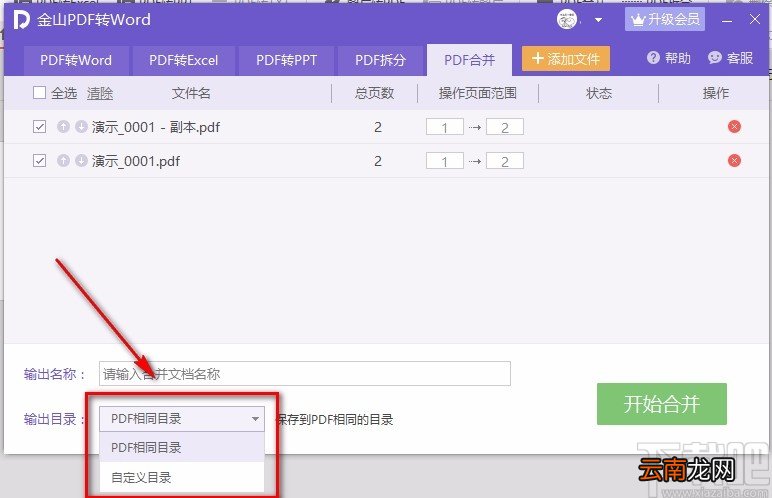The image size is (772, 498).
Task: Select the PDF合并 tab
Action: tap(469, 60)
